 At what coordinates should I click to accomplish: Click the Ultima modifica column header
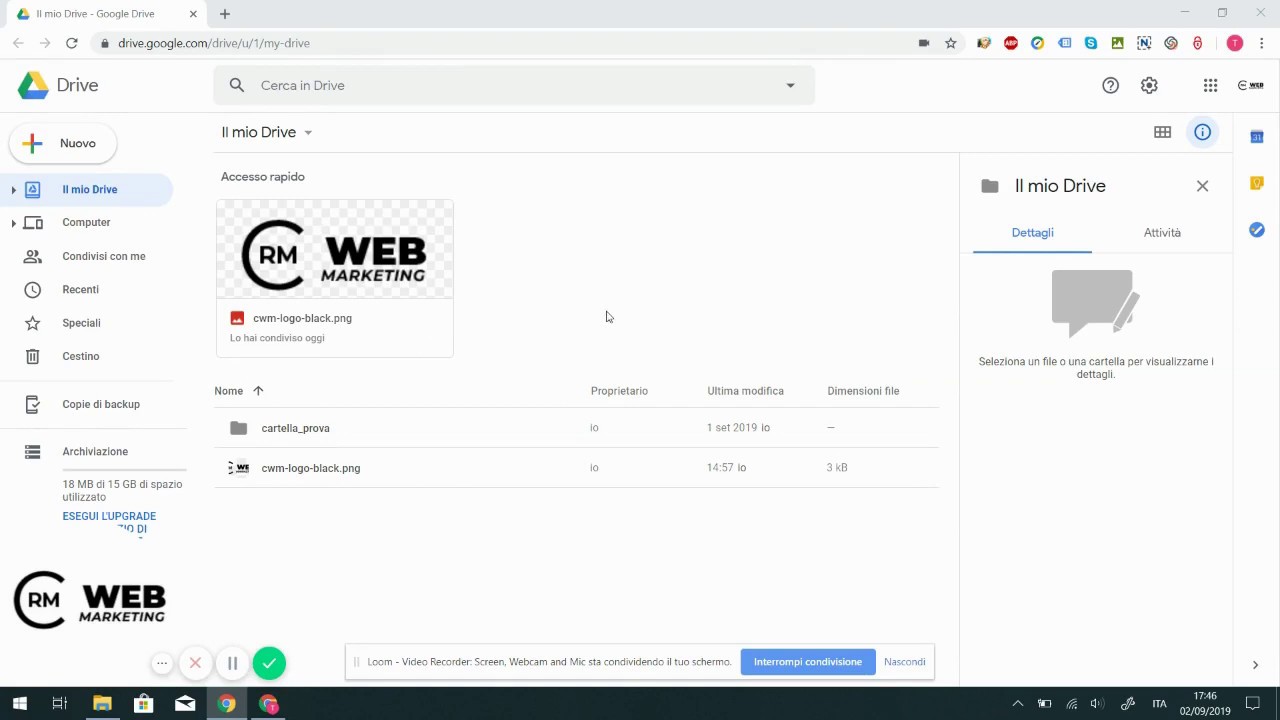pos(745,391)
